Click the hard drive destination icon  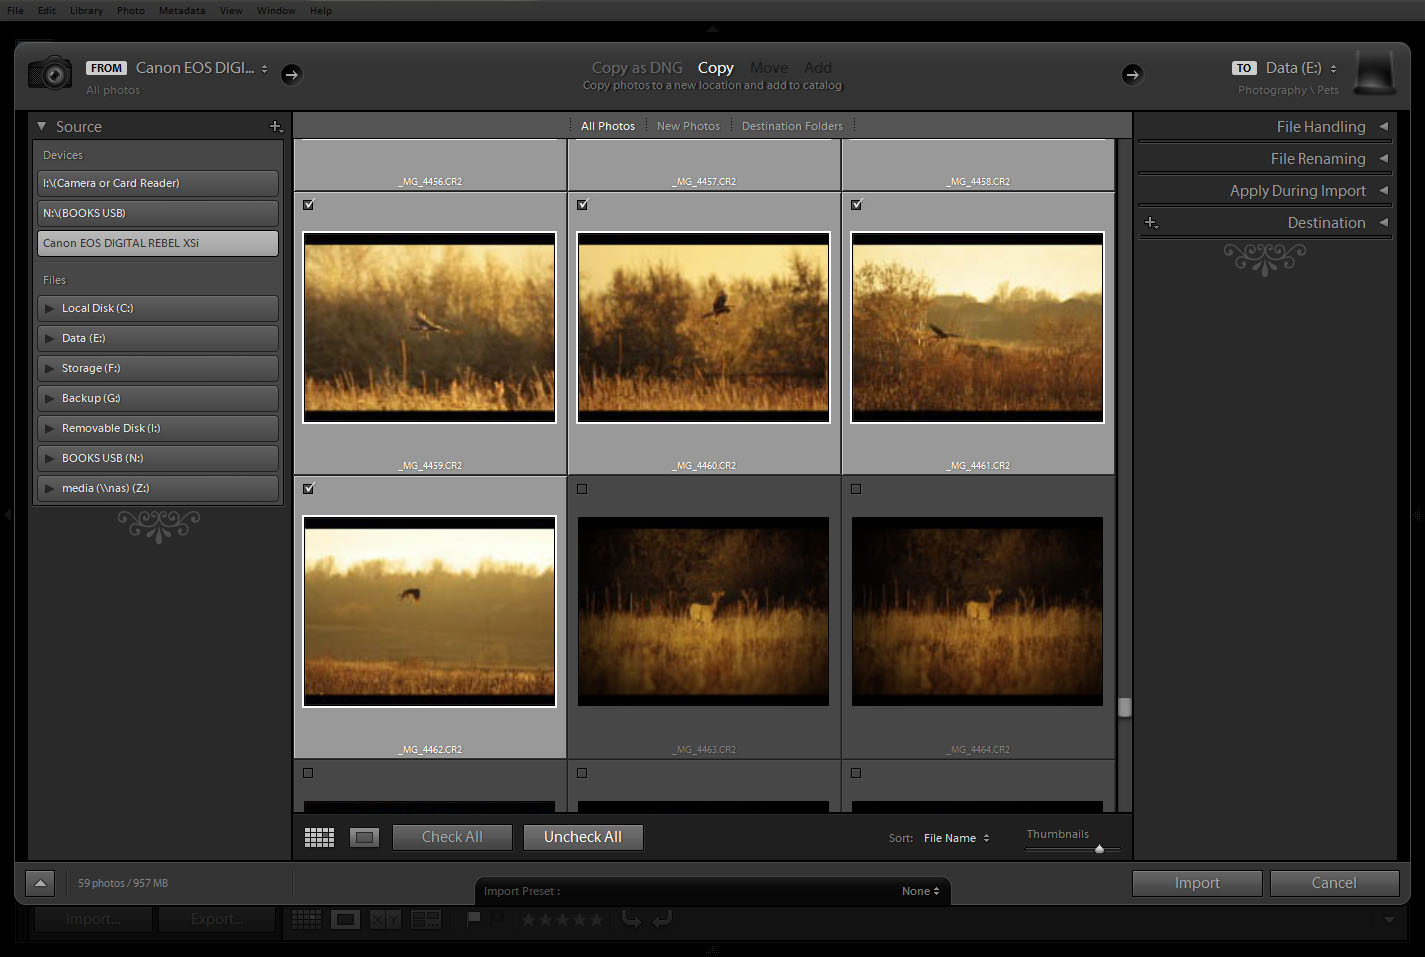pos(1375,73)
